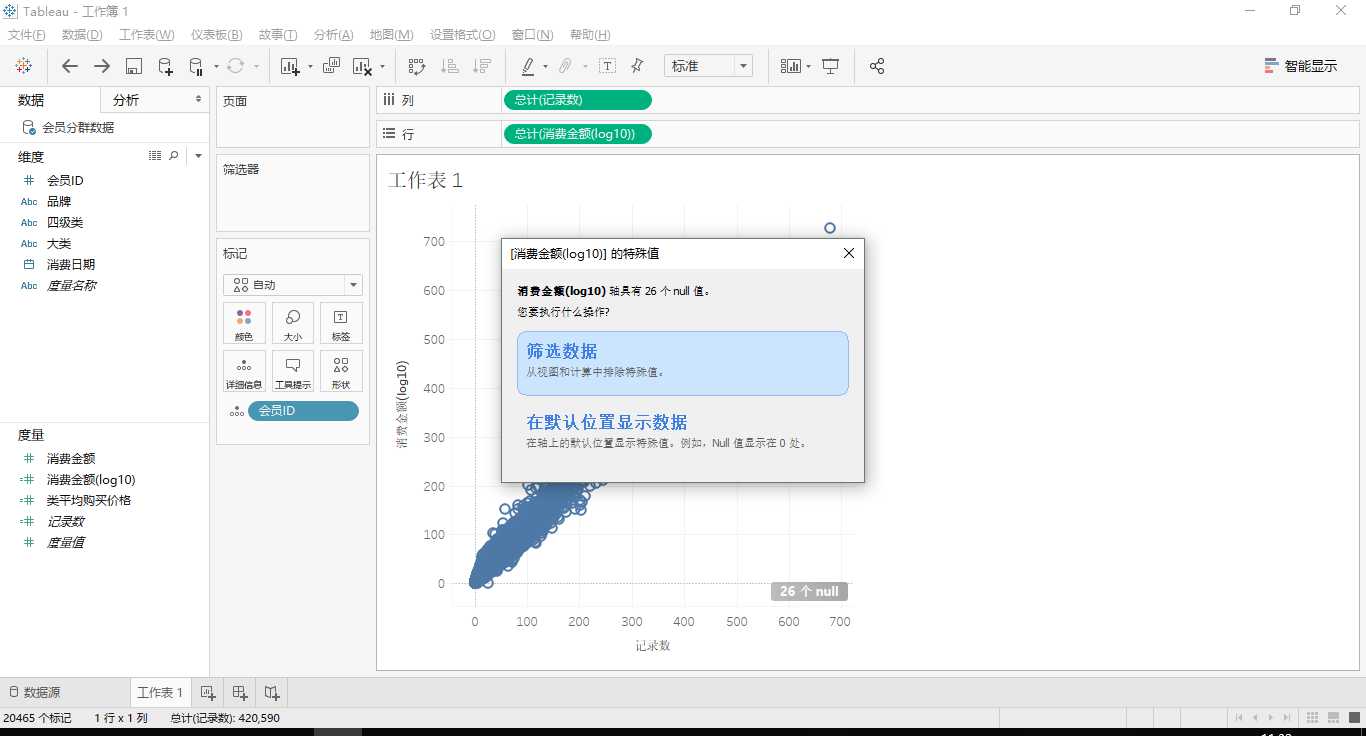Screen dimensions: 1366x736
Task: Open presentation mode icon
Action: 830,66
